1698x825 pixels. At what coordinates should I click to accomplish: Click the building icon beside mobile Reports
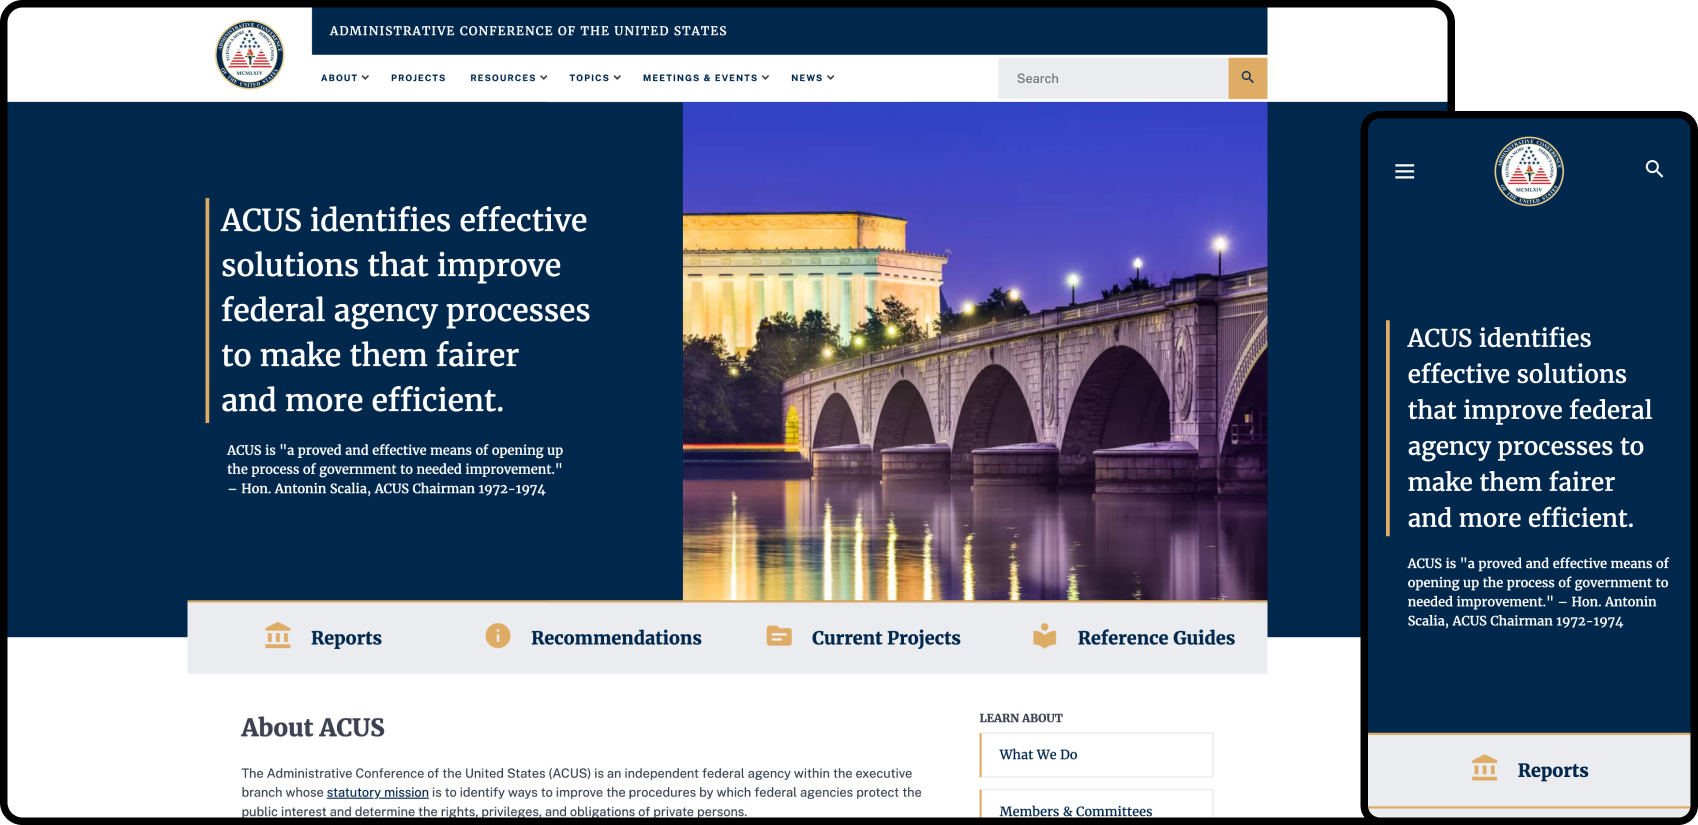click(1485, 768)
